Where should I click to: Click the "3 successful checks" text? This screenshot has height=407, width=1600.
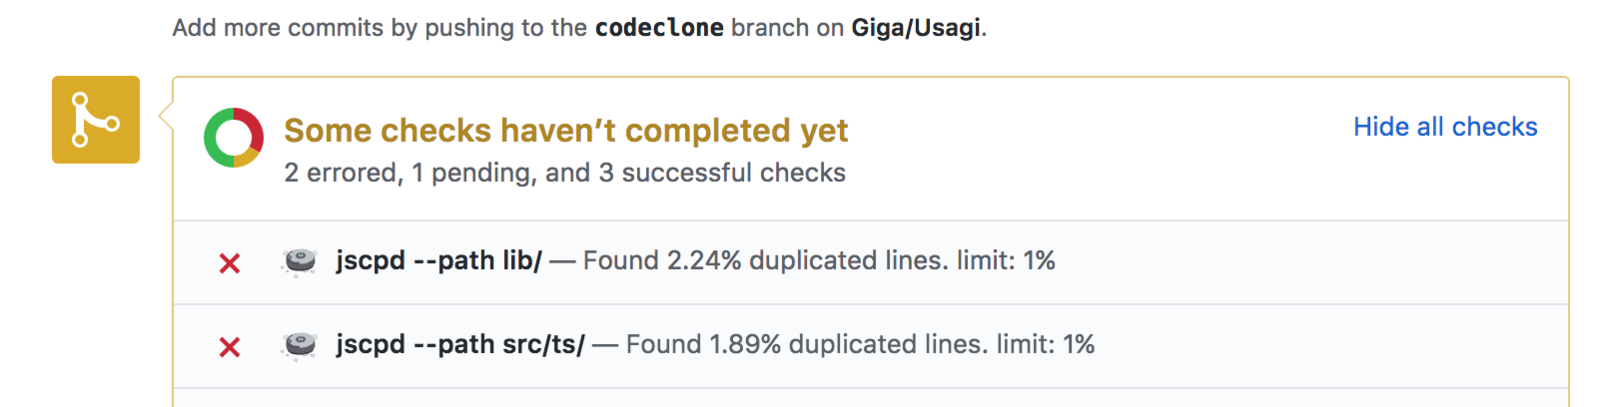pos(721,173)
